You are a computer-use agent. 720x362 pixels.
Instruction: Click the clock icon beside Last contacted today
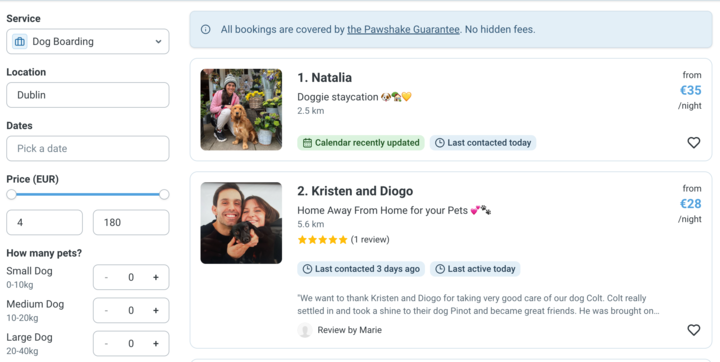pyautogui.click(x=439, y=143)
